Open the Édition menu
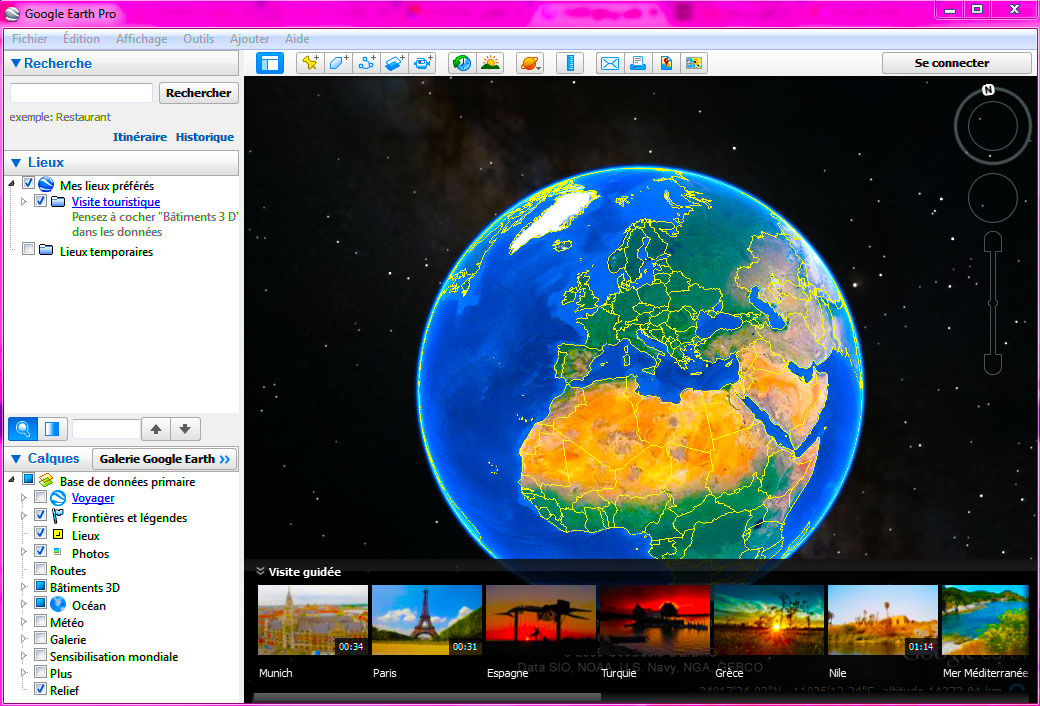The height and width of the screenshot is (706, 1040). tap(82, 38)
